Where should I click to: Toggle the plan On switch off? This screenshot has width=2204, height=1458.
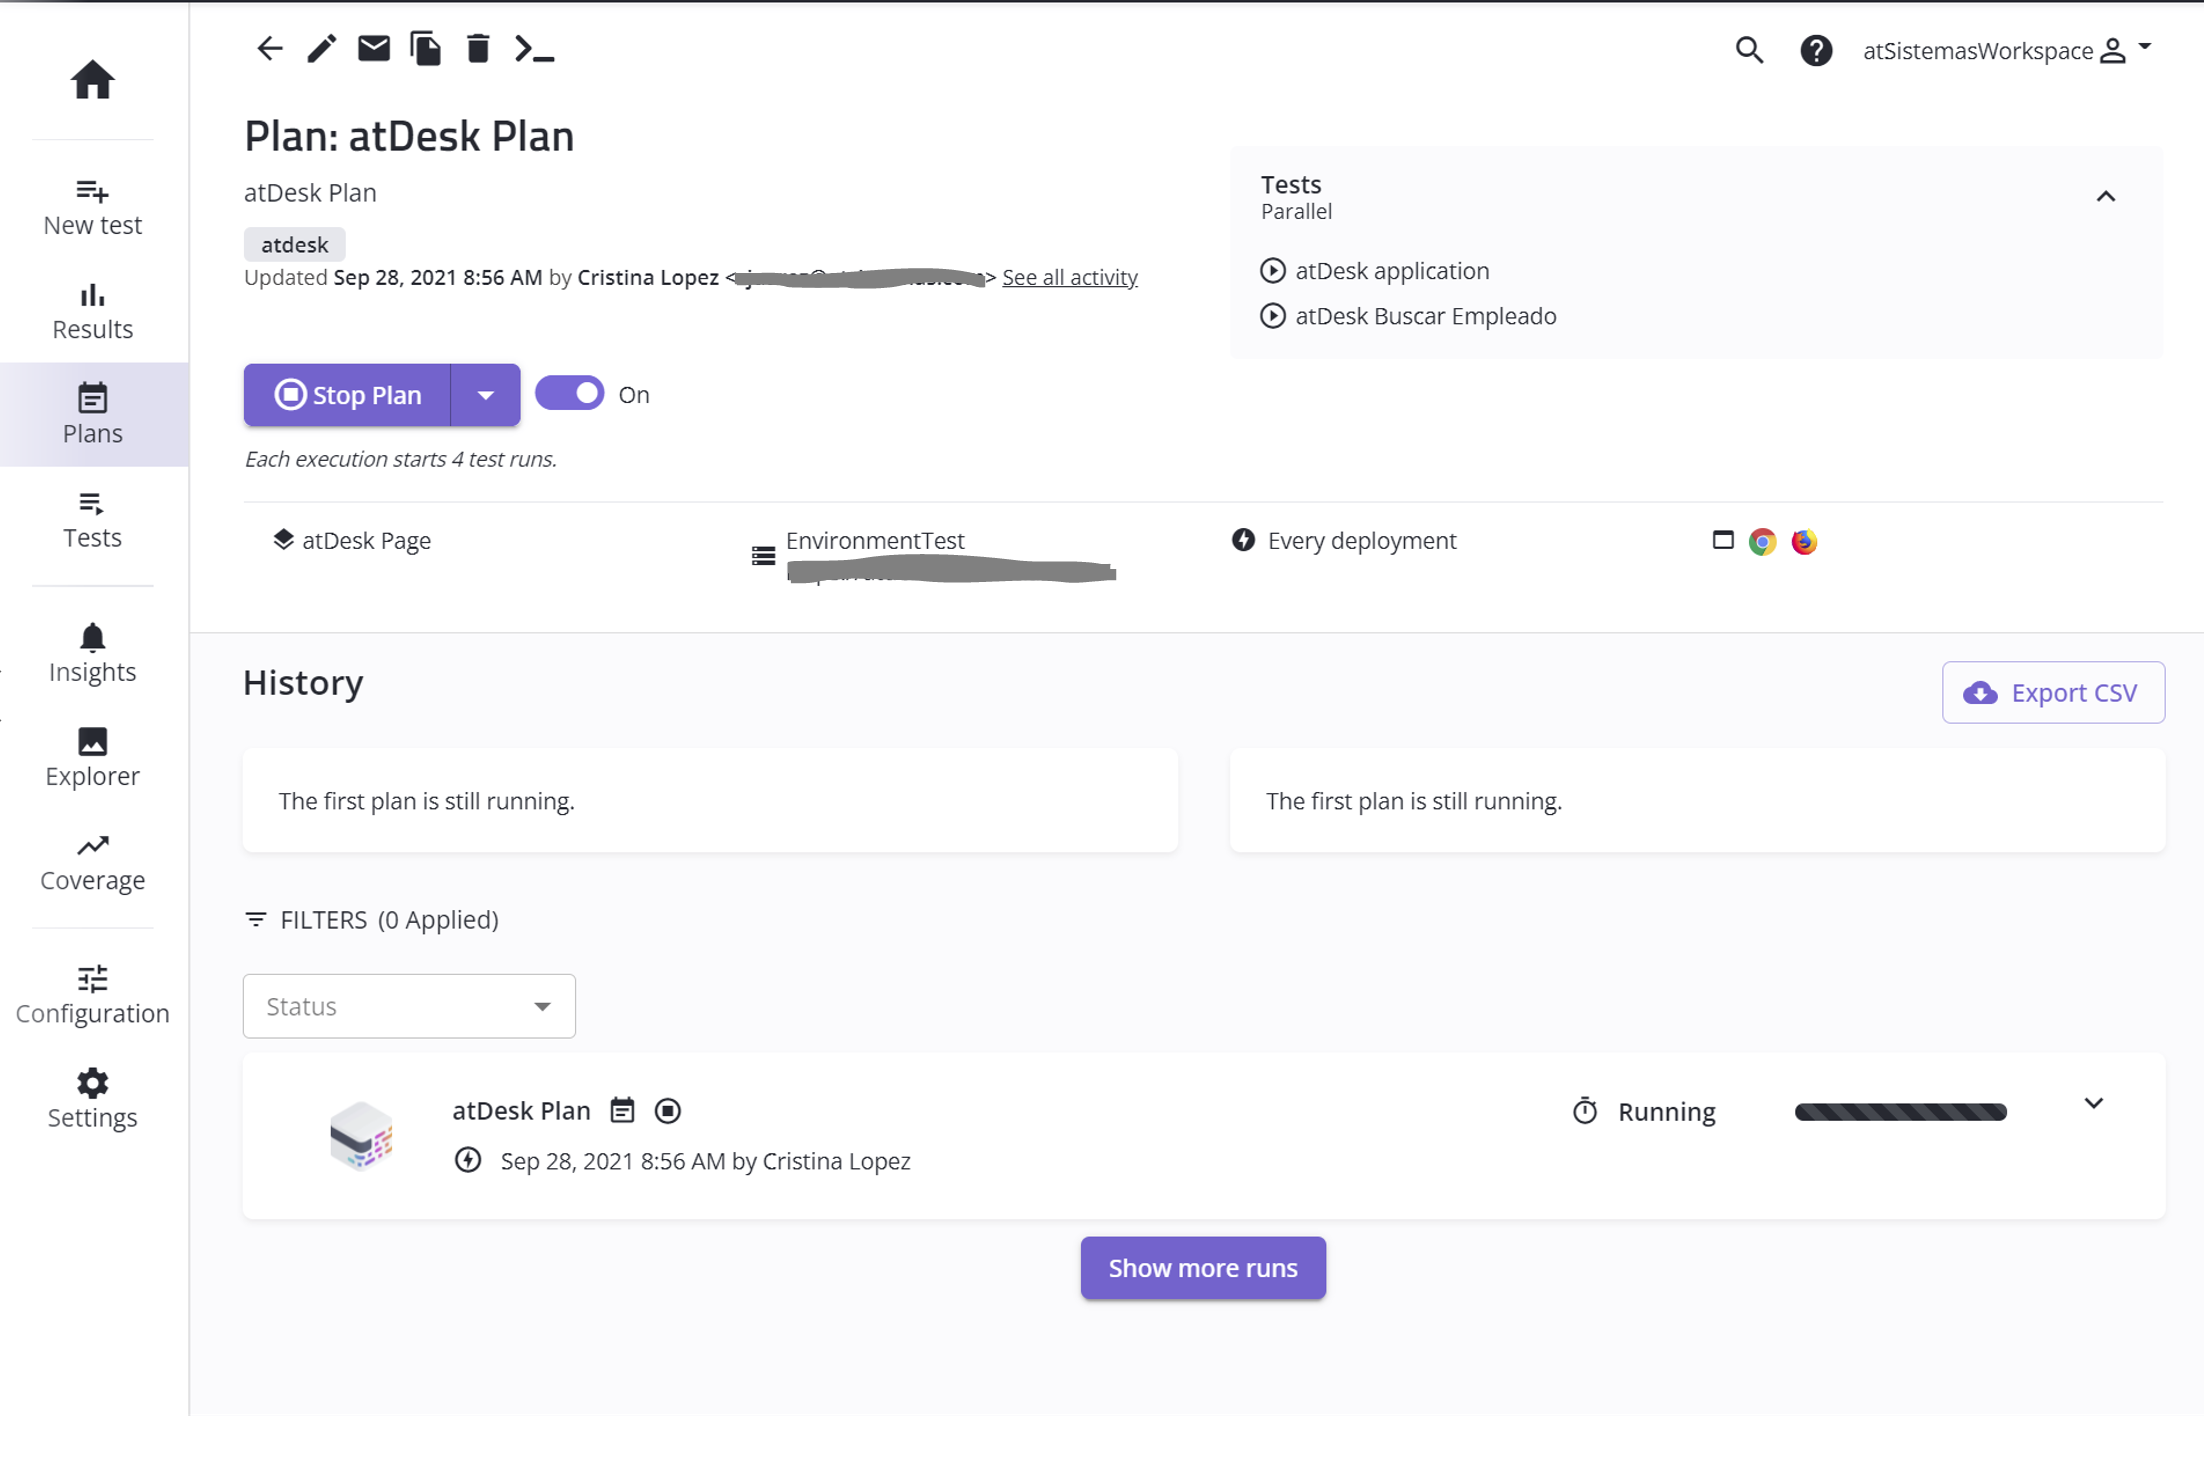570,394
